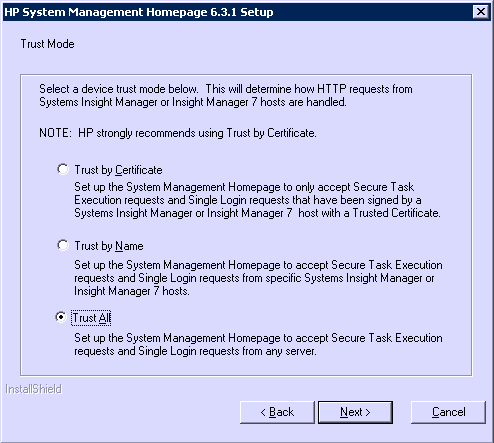Click the 'Trust by Name' option label
This screenshot has width=494, height=443.
(x=109, y=246)
